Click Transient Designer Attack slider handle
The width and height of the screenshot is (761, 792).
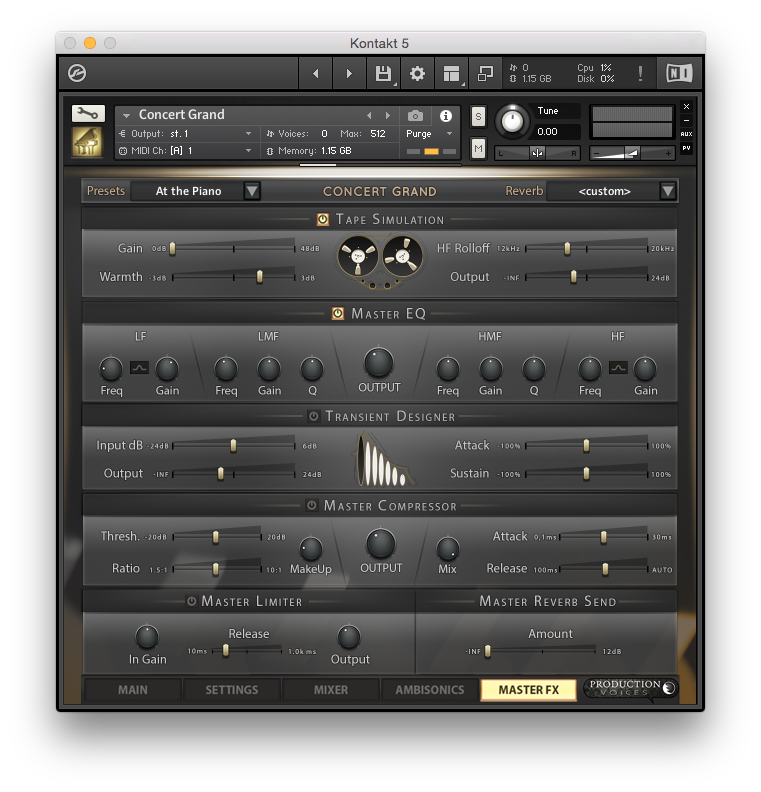click(x=586, y=446)
